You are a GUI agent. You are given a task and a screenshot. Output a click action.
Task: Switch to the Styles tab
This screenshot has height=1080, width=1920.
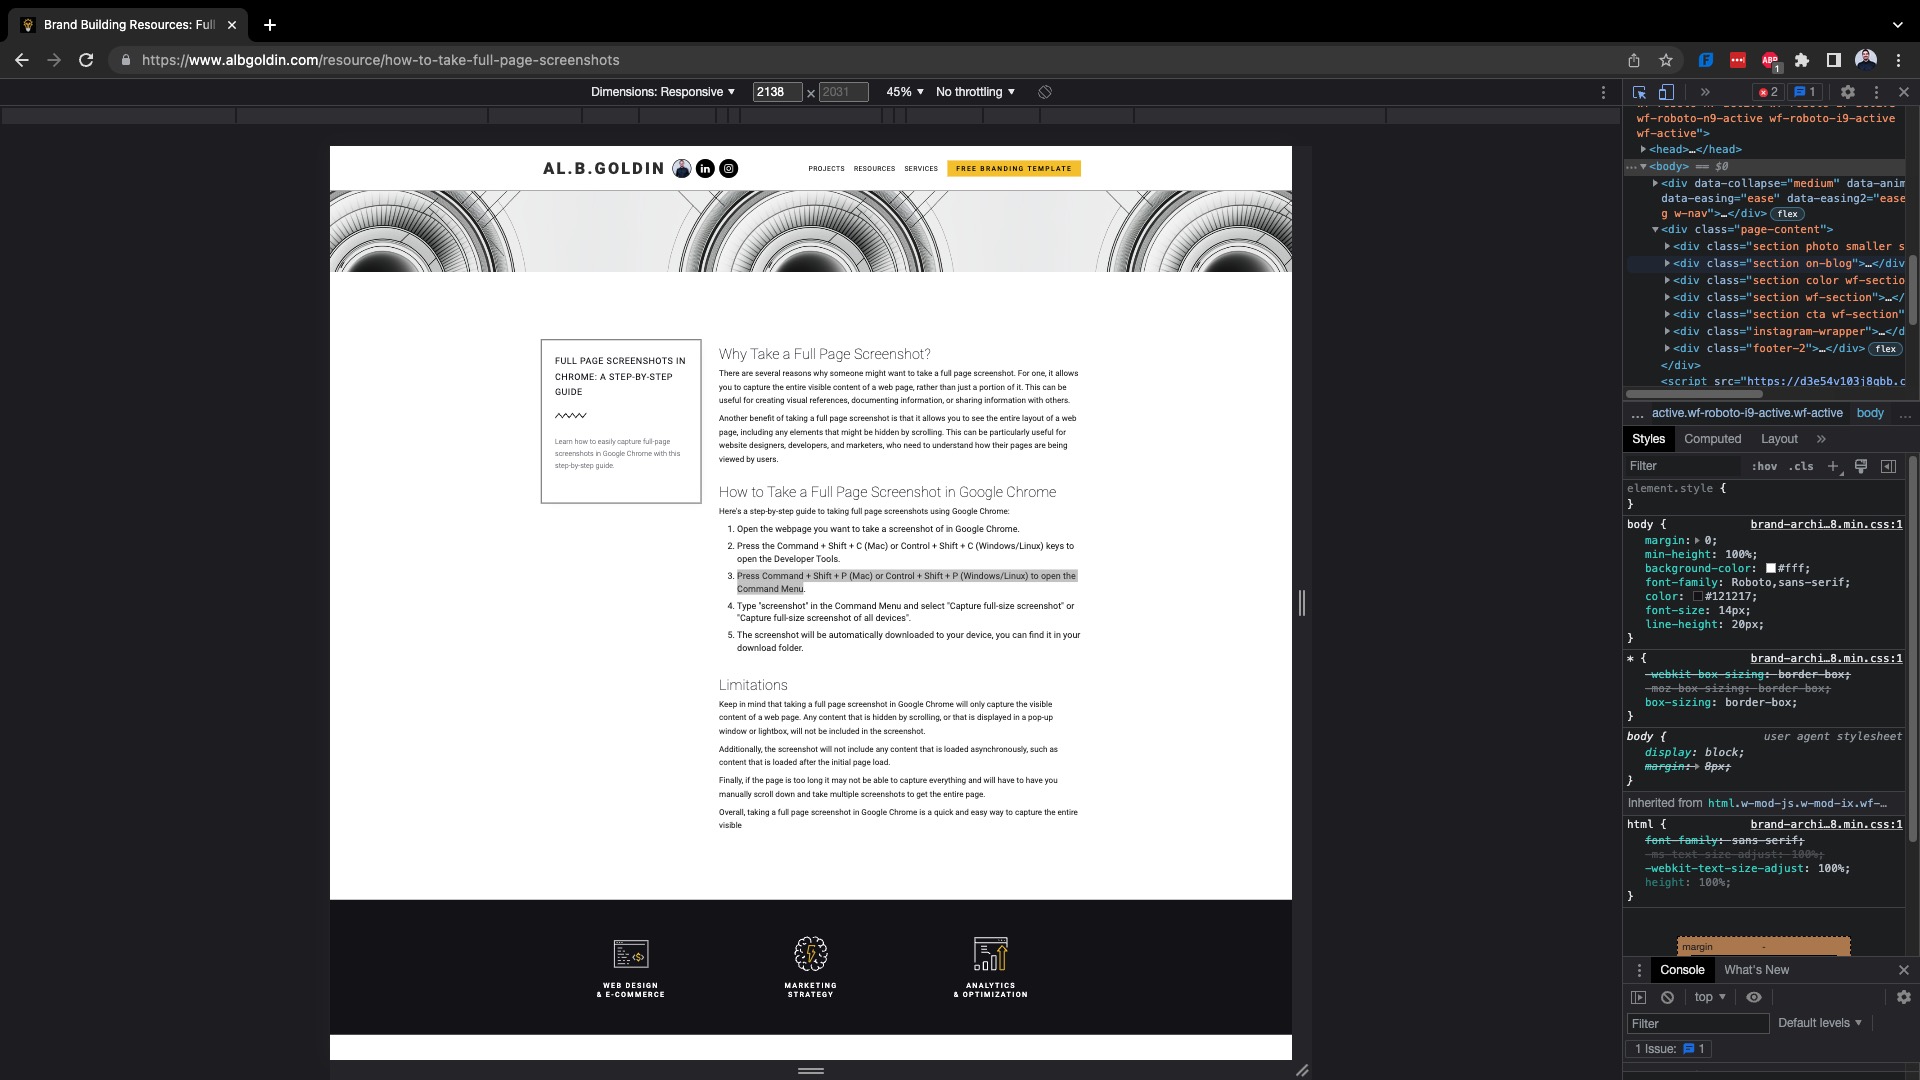point(1649,439)
